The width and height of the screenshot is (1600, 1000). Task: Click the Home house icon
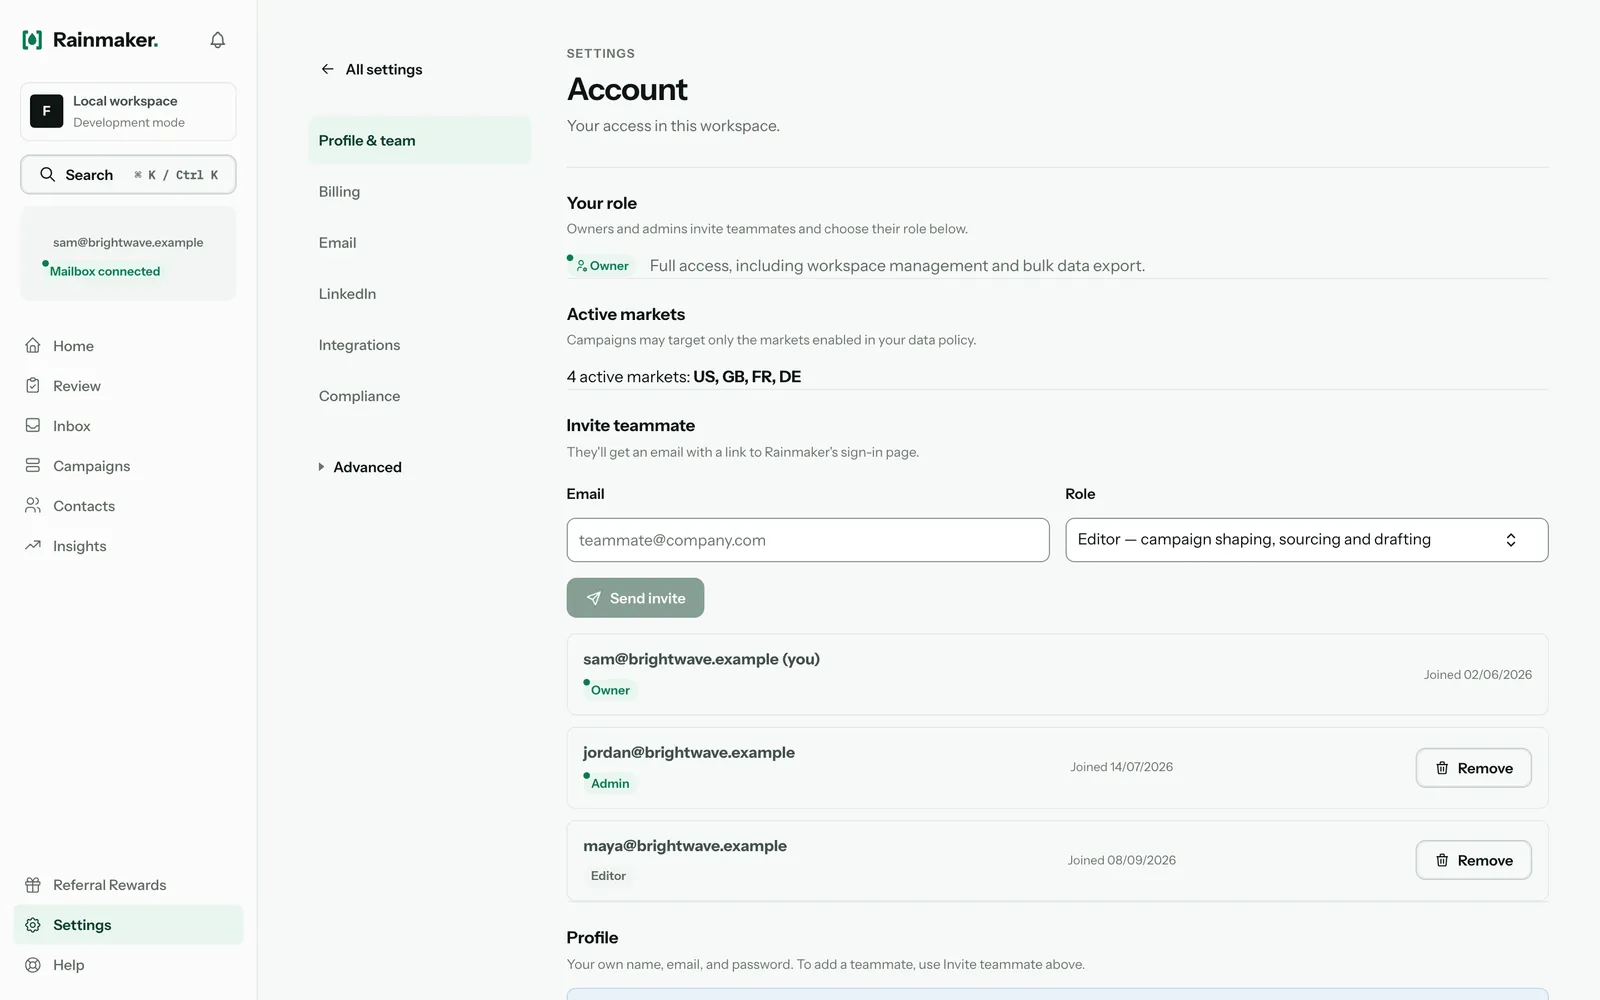[x=33, y=345]
